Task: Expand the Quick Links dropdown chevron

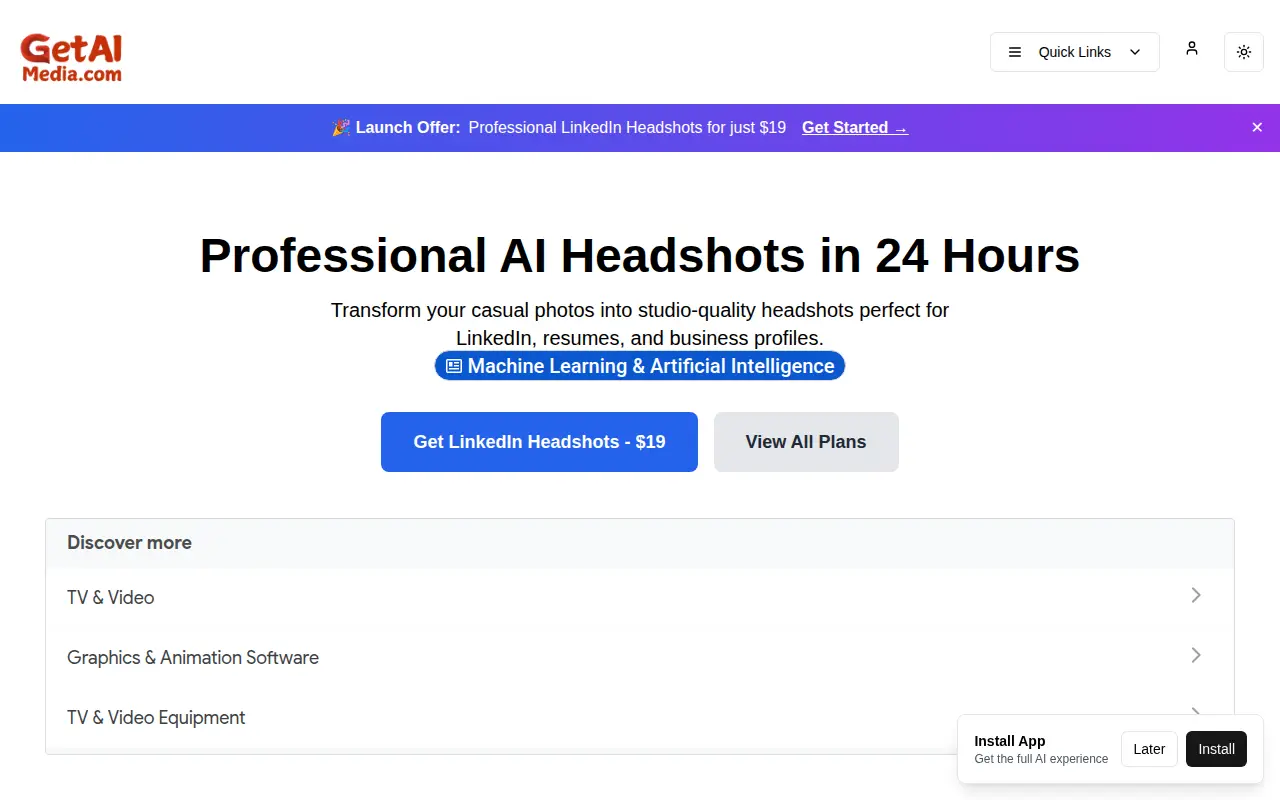Action: tap(1135, 52)
